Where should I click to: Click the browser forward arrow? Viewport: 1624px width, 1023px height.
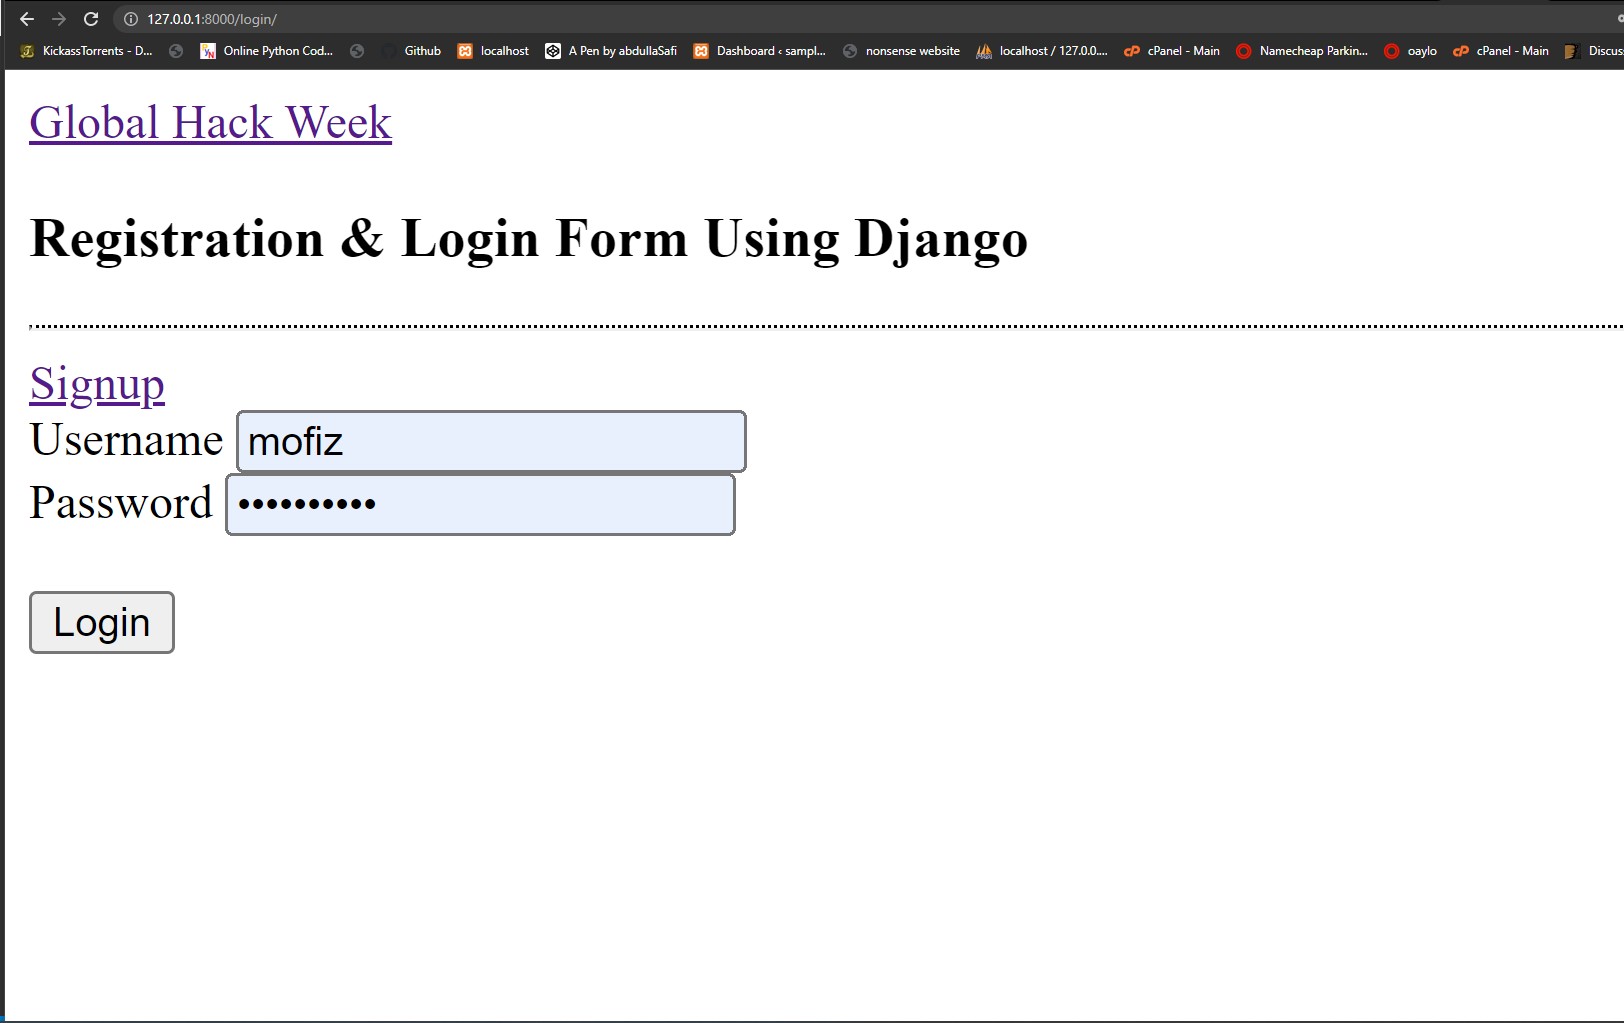click(x=59, y=19)
